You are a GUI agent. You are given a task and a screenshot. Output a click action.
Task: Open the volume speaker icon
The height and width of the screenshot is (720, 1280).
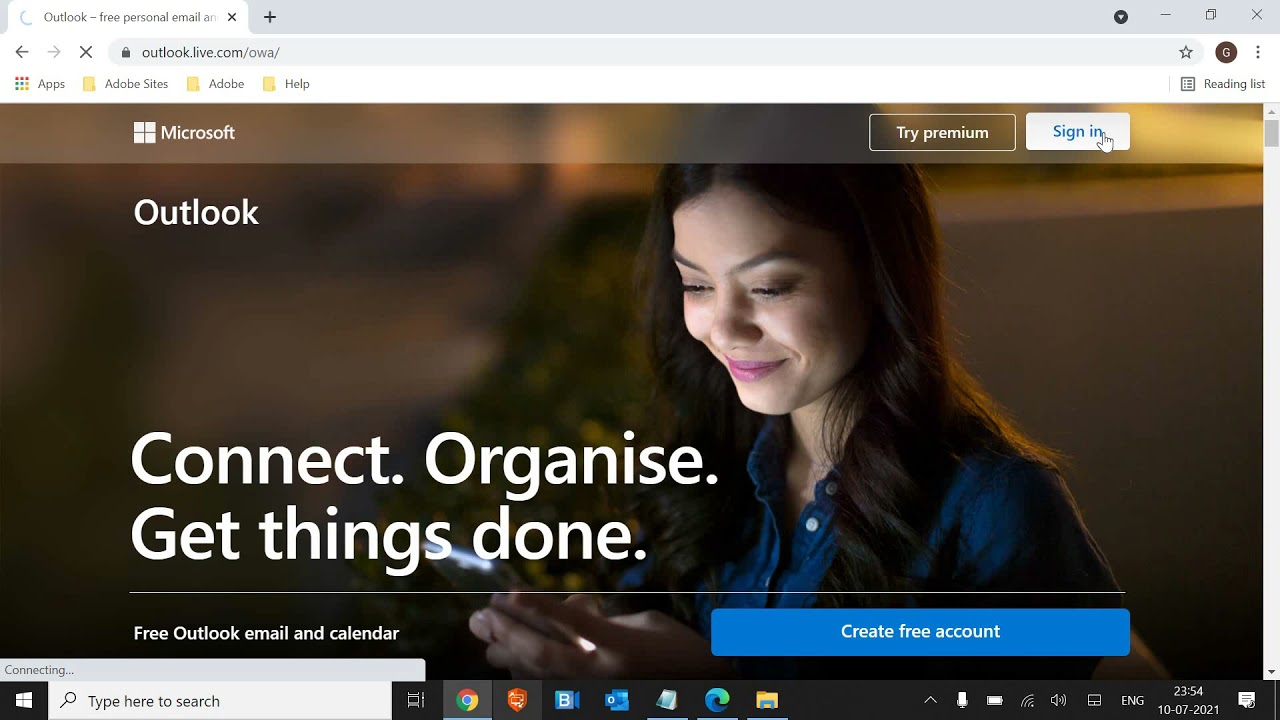(1059, 700)
